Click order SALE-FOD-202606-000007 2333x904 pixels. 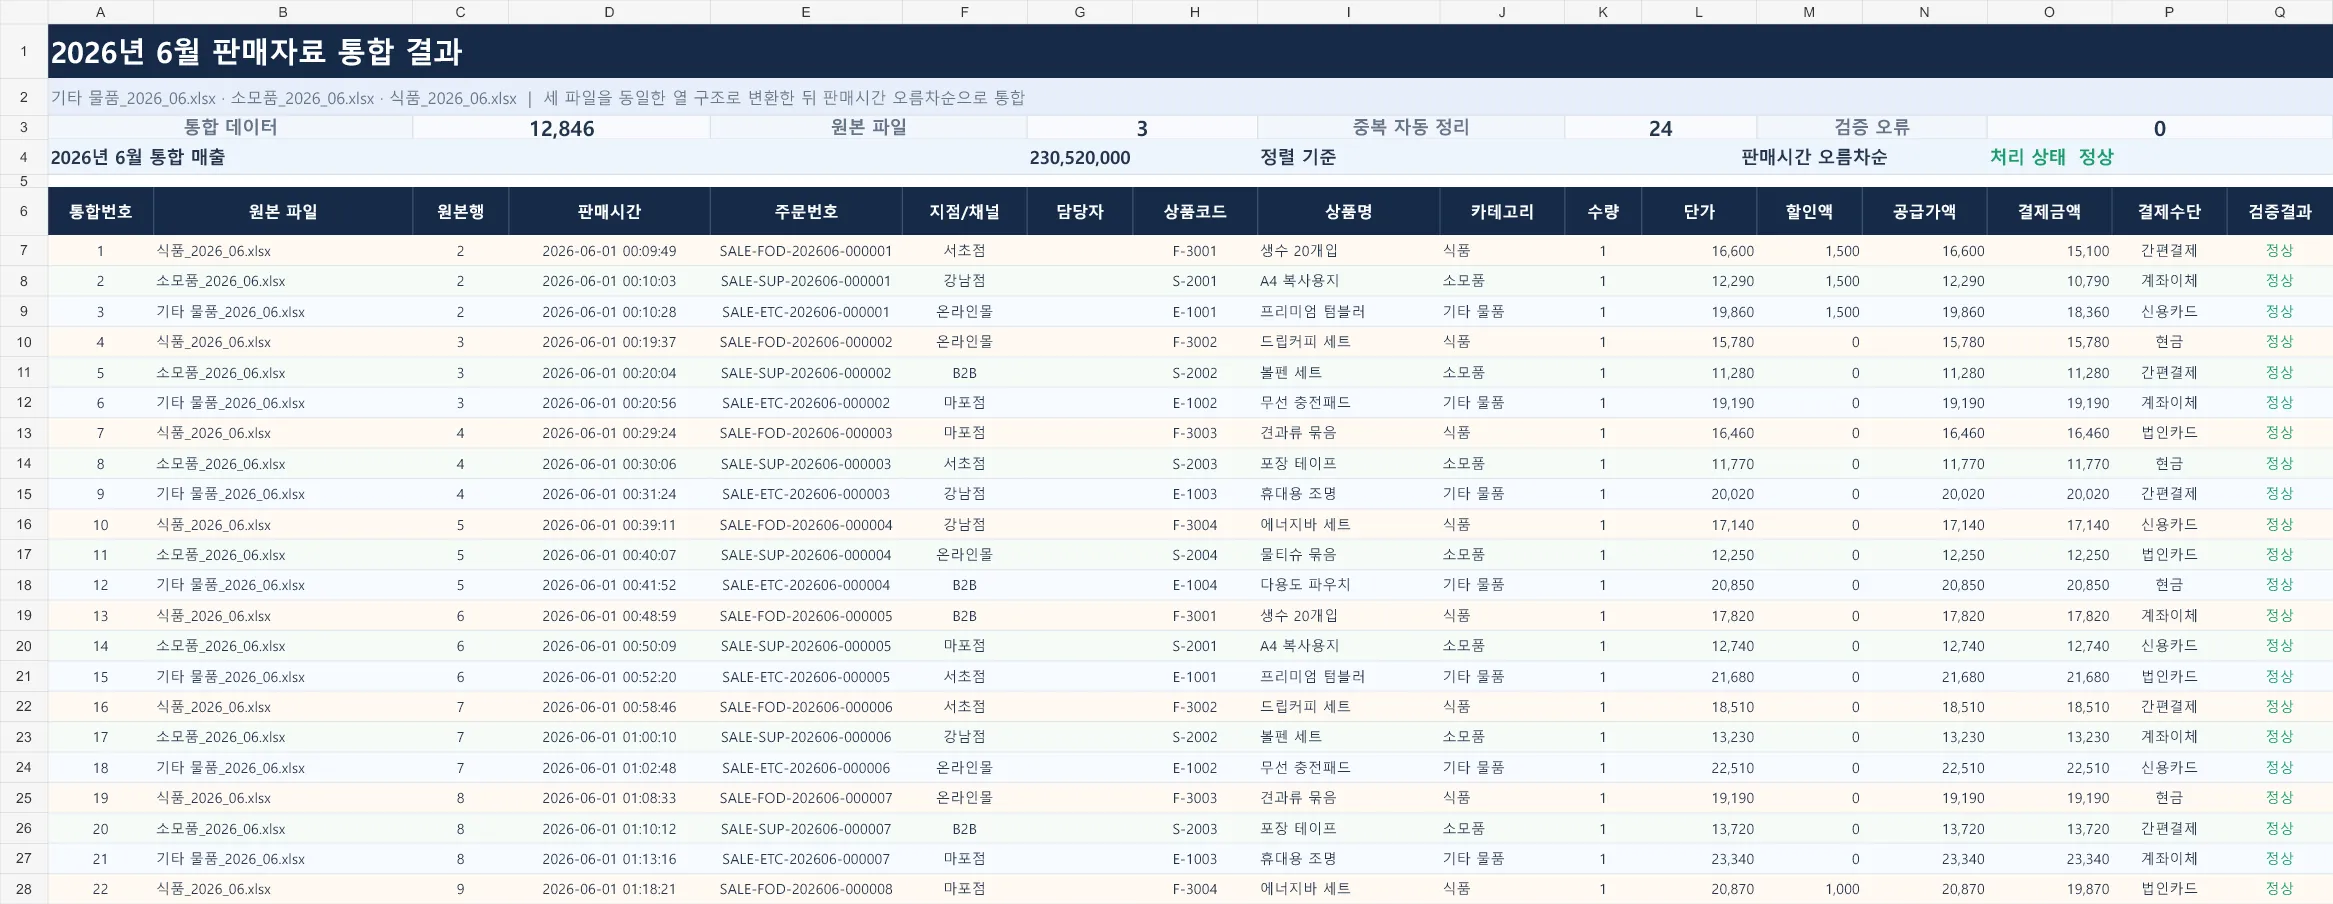[806, 798]
